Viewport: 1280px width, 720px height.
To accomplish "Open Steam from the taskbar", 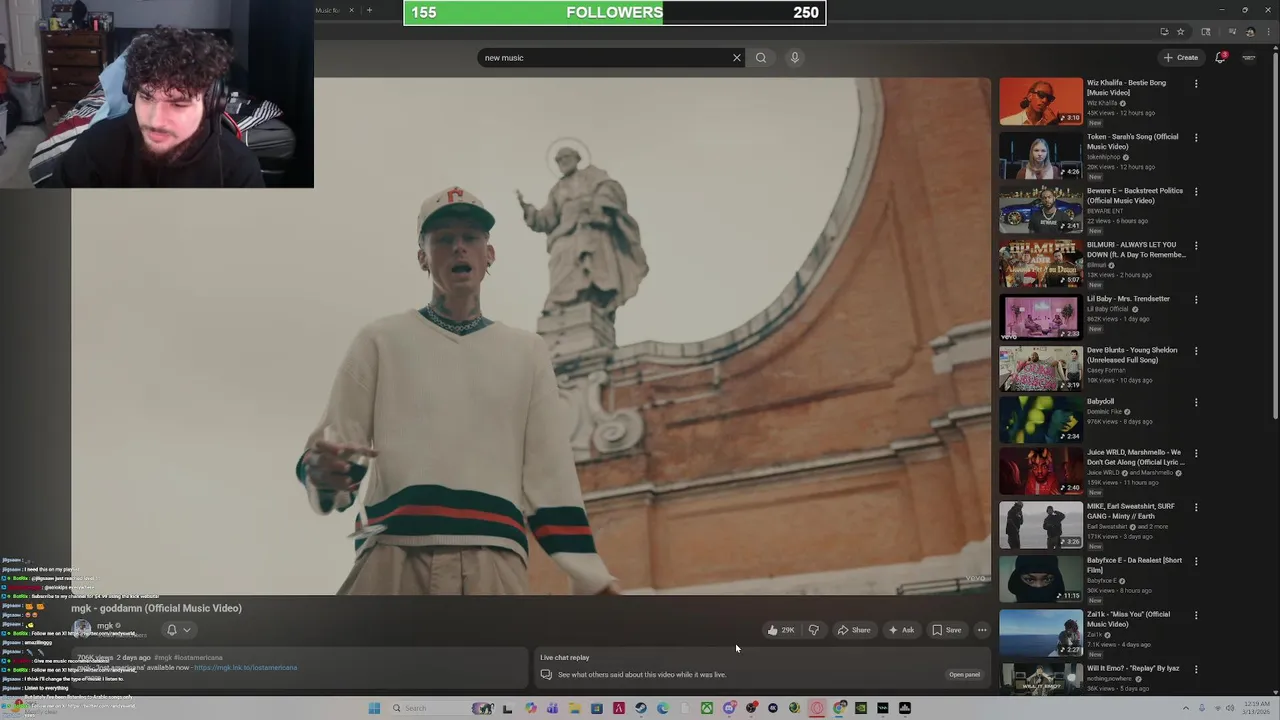I will 641,708.
